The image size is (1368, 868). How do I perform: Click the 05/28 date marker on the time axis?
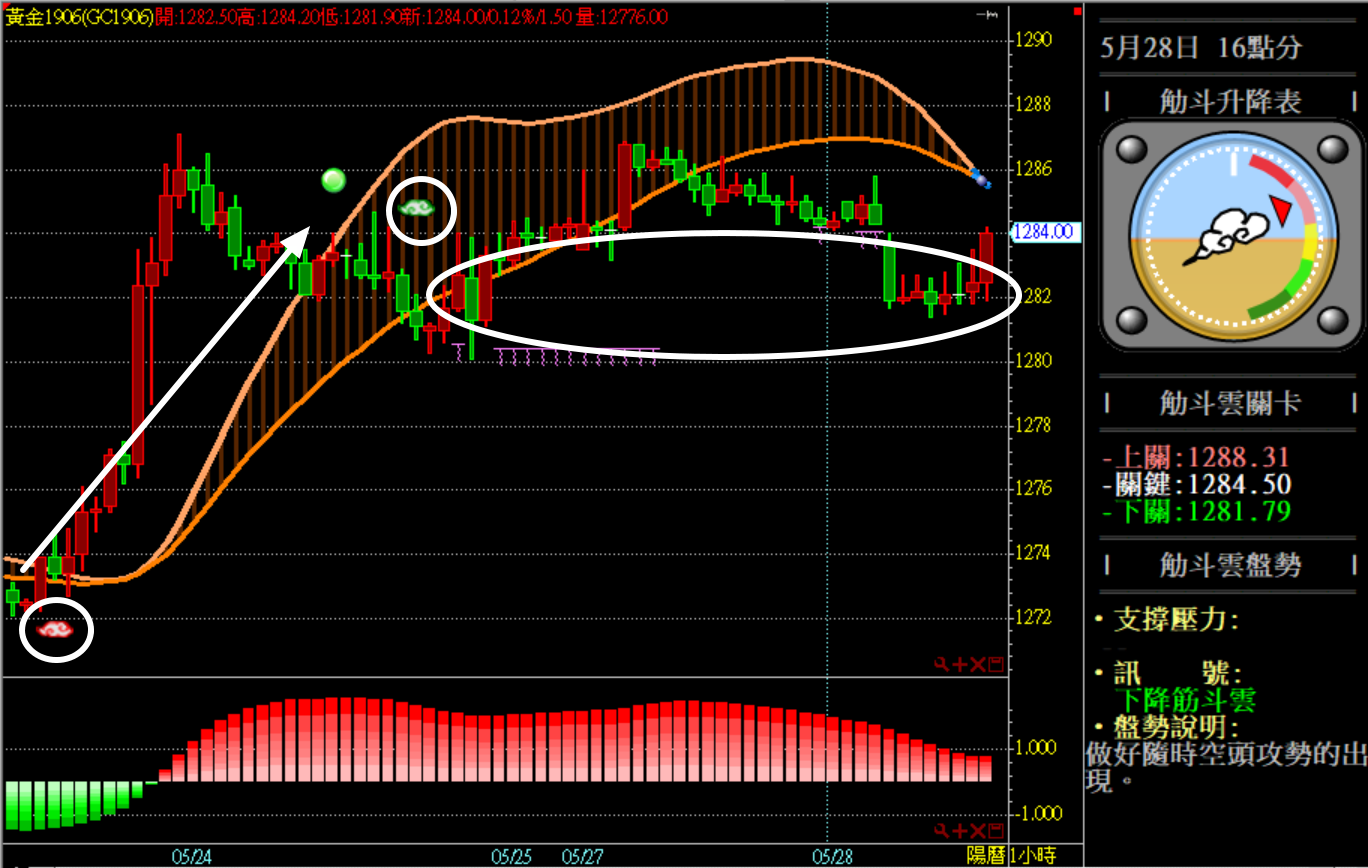[832, 857]
